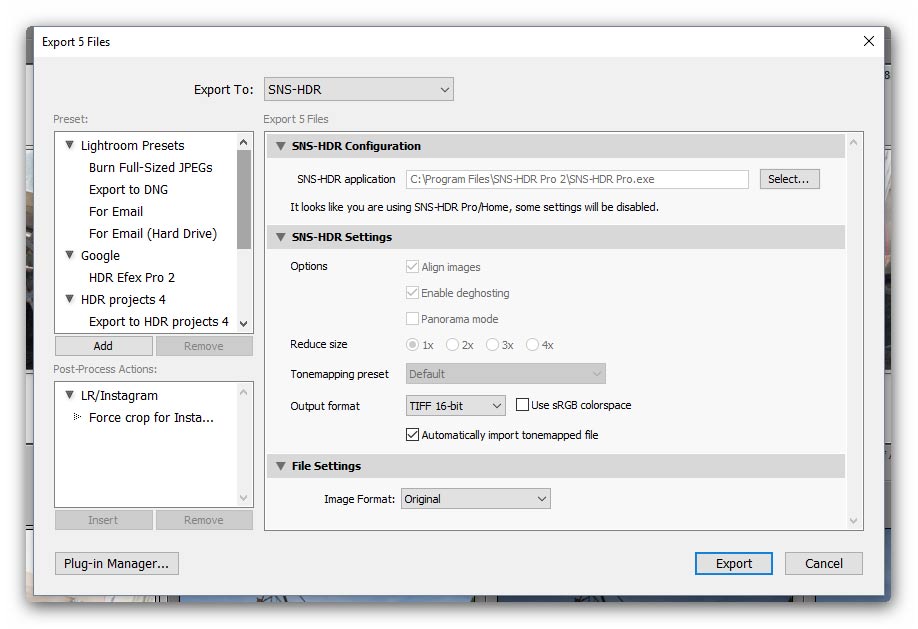The image size is (918, 629).
Task: Collapse the Lightroom Presets group triangle
Action: pyautogui.click(x=70, y=145)
